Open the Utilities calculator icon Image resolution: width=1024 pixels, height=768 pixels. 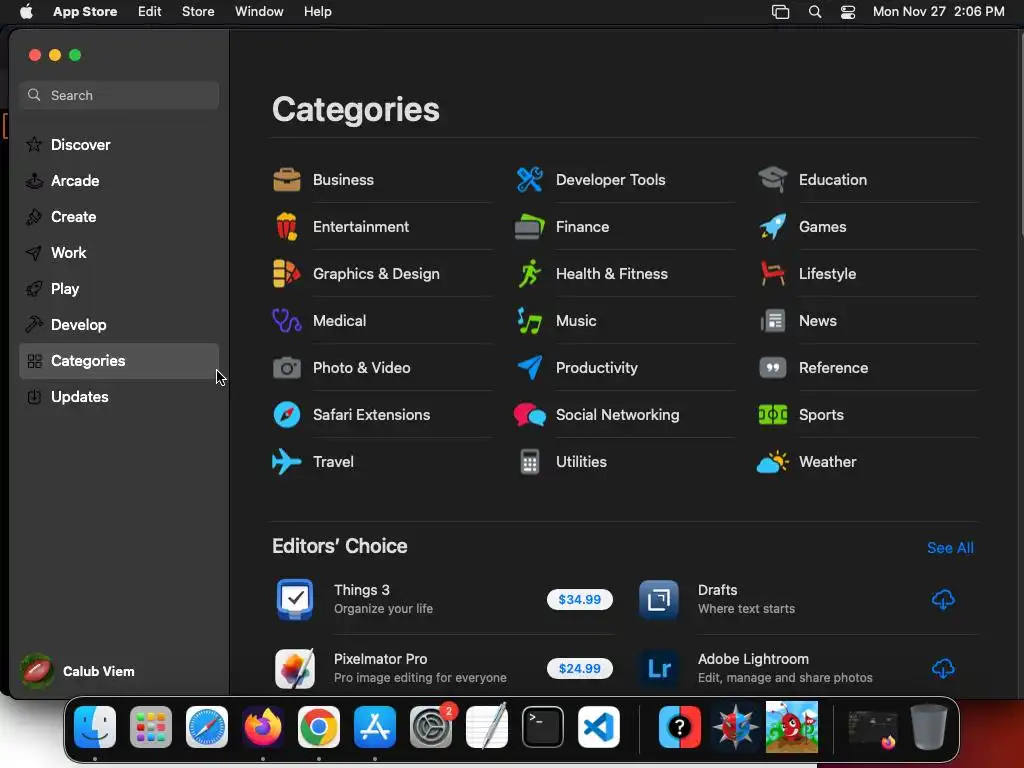point(530,462)
